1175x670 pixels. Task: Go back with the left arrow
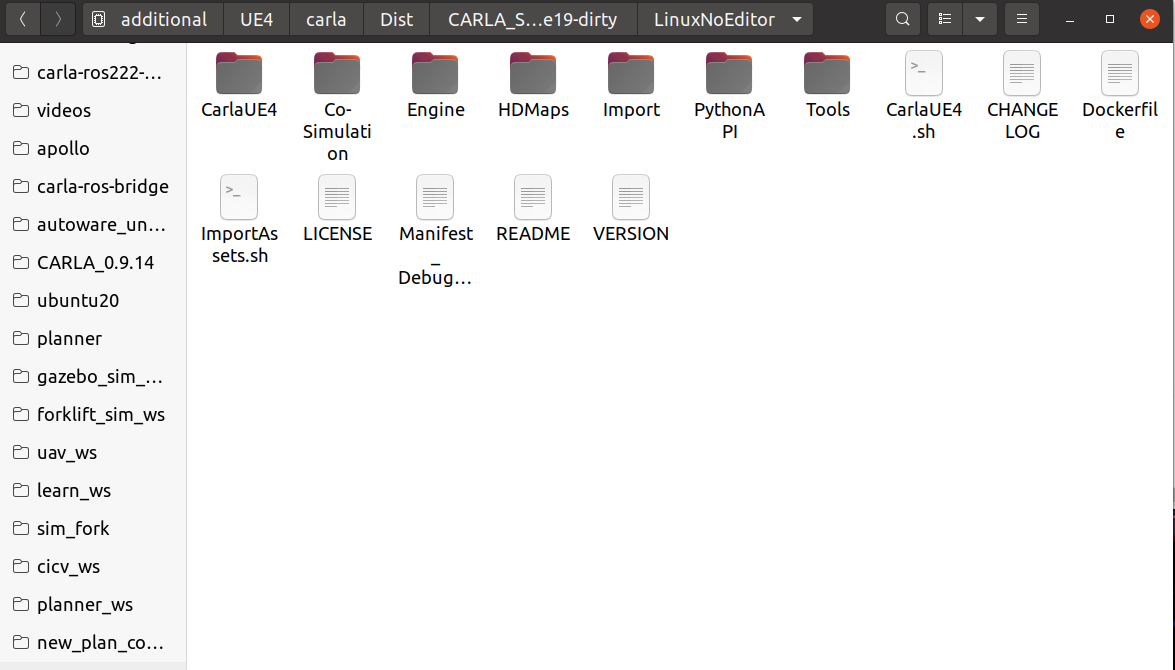[23, 19]
